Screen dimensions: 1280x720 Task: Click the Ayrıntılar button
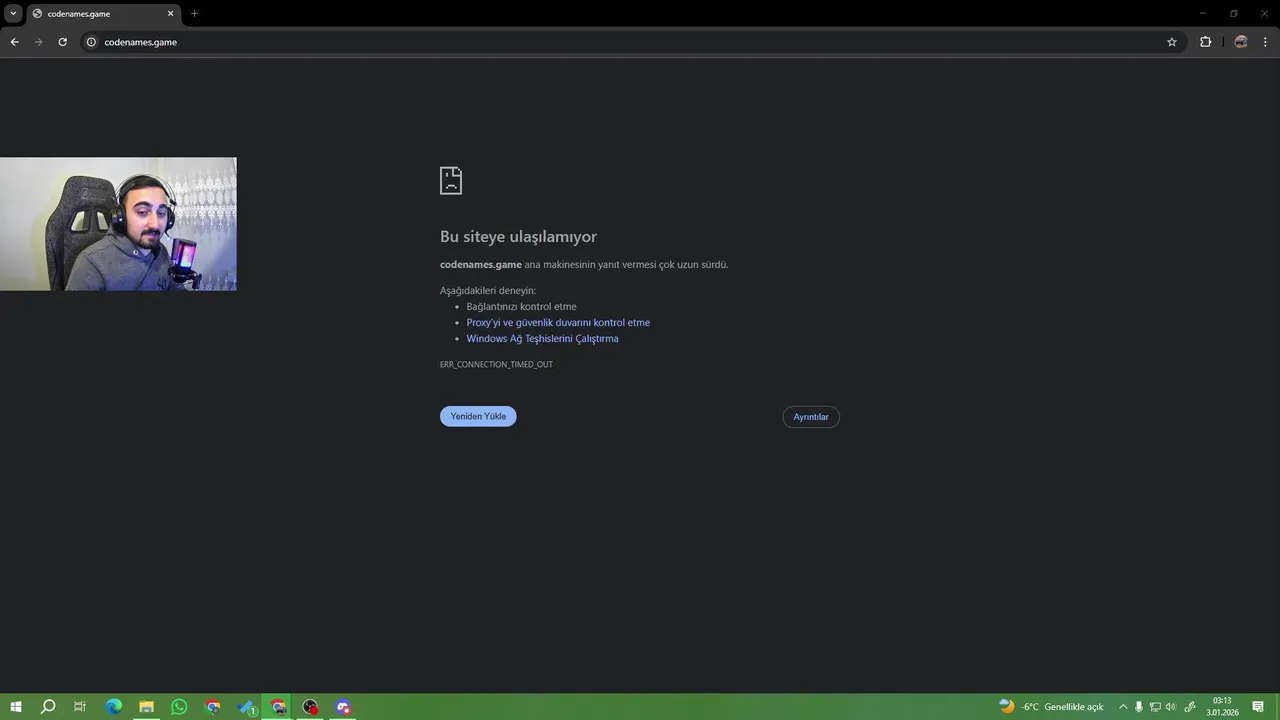tap(811, 417)
